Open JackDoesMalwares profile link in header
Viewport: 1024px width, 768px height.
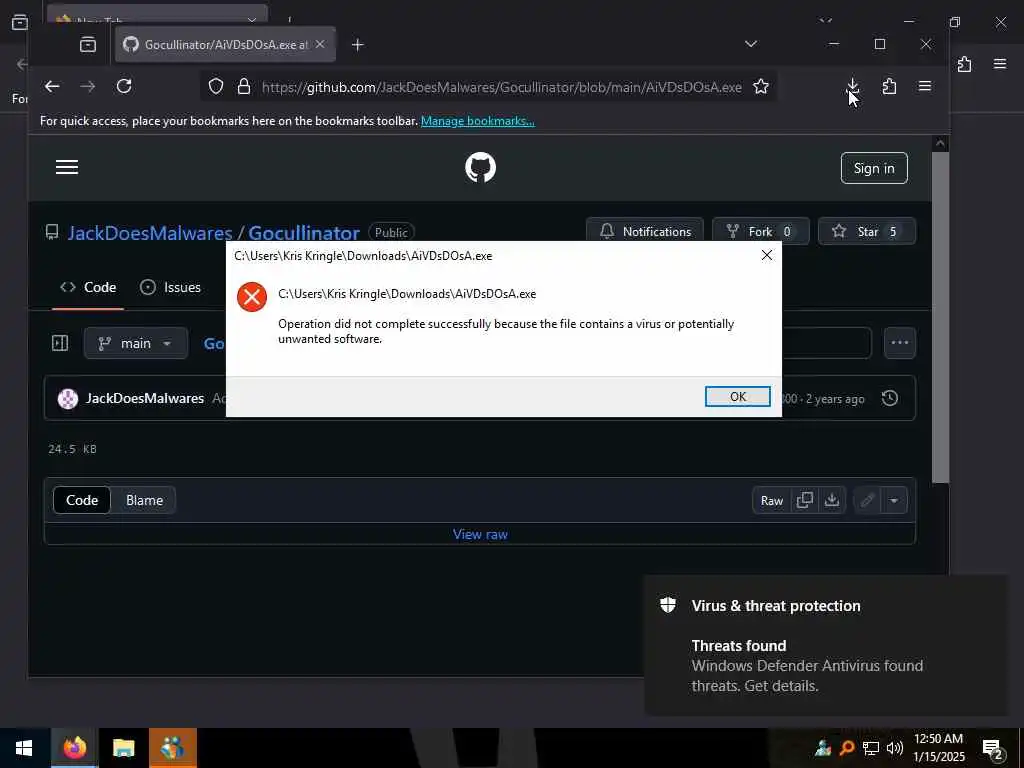[150, 233]
